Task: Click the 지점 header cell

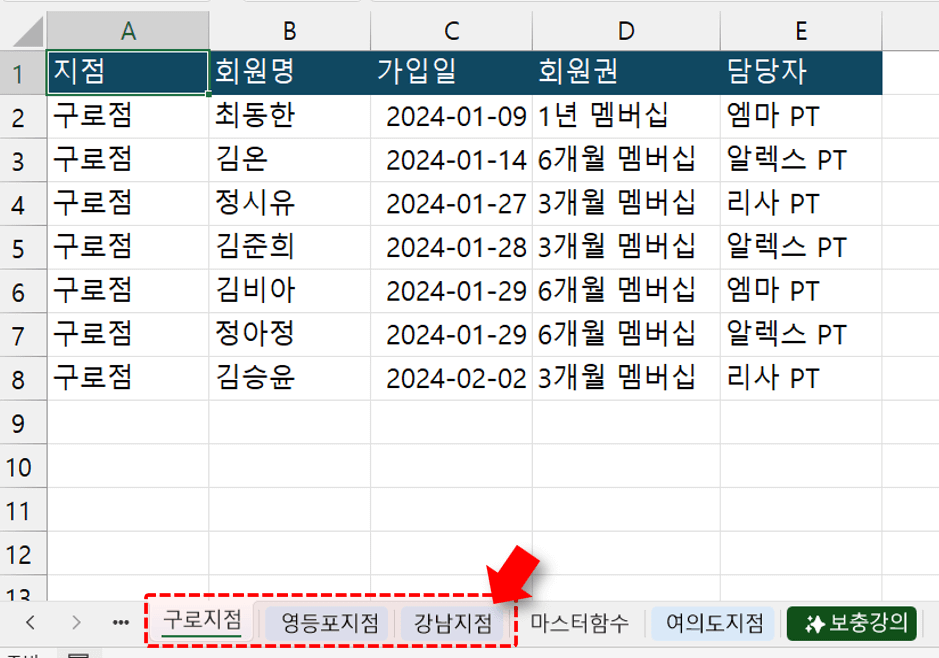Action: (x=126, y=71)
